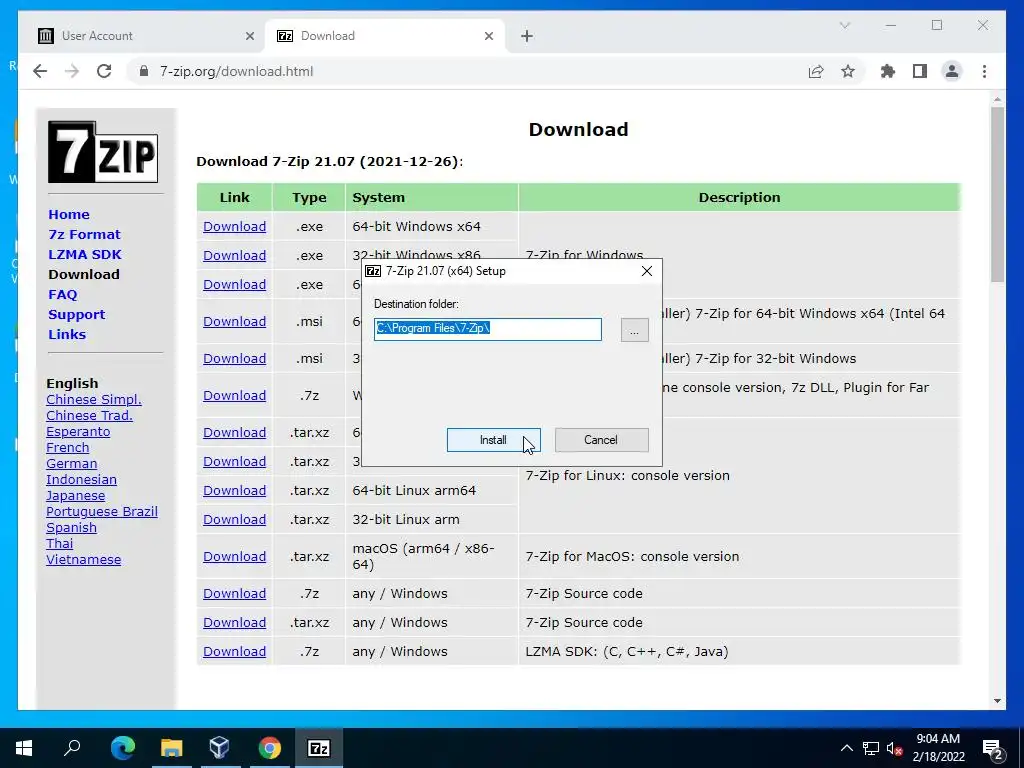Switch to the User Account tab
The height and width of the screenshot is (768, 1024).
tap(144, 36)
